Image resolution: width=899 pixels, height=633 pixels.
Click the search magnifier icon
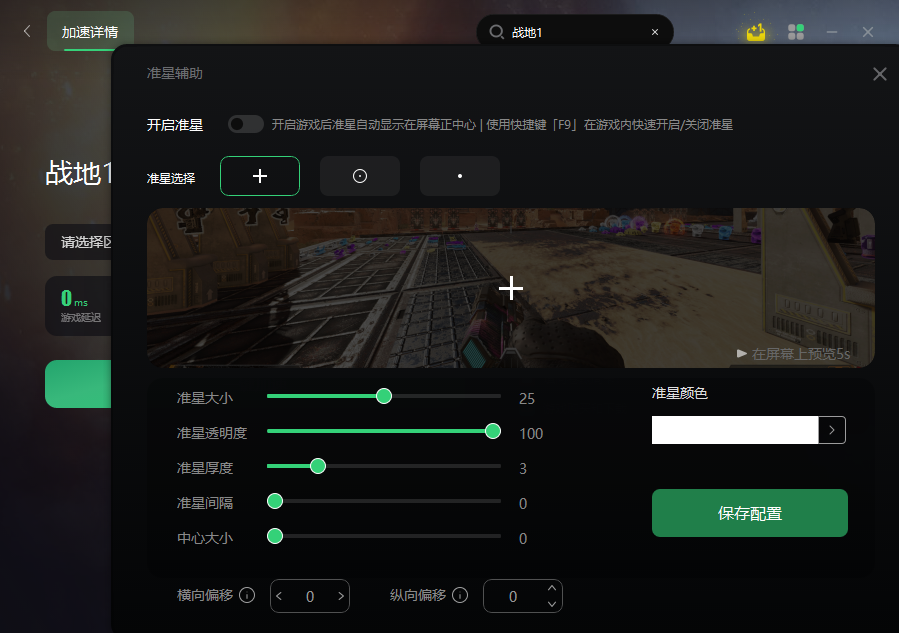pos(497,32)
